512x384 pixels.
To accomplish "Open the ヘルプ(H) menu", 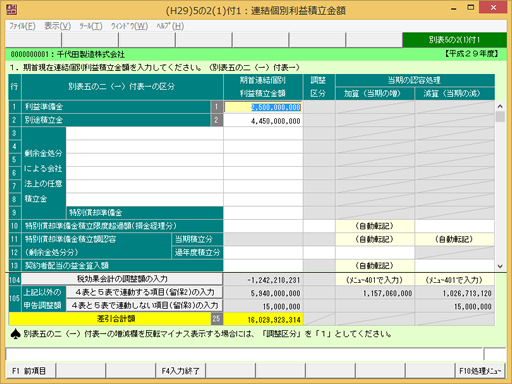I will (x=170, y=26).
